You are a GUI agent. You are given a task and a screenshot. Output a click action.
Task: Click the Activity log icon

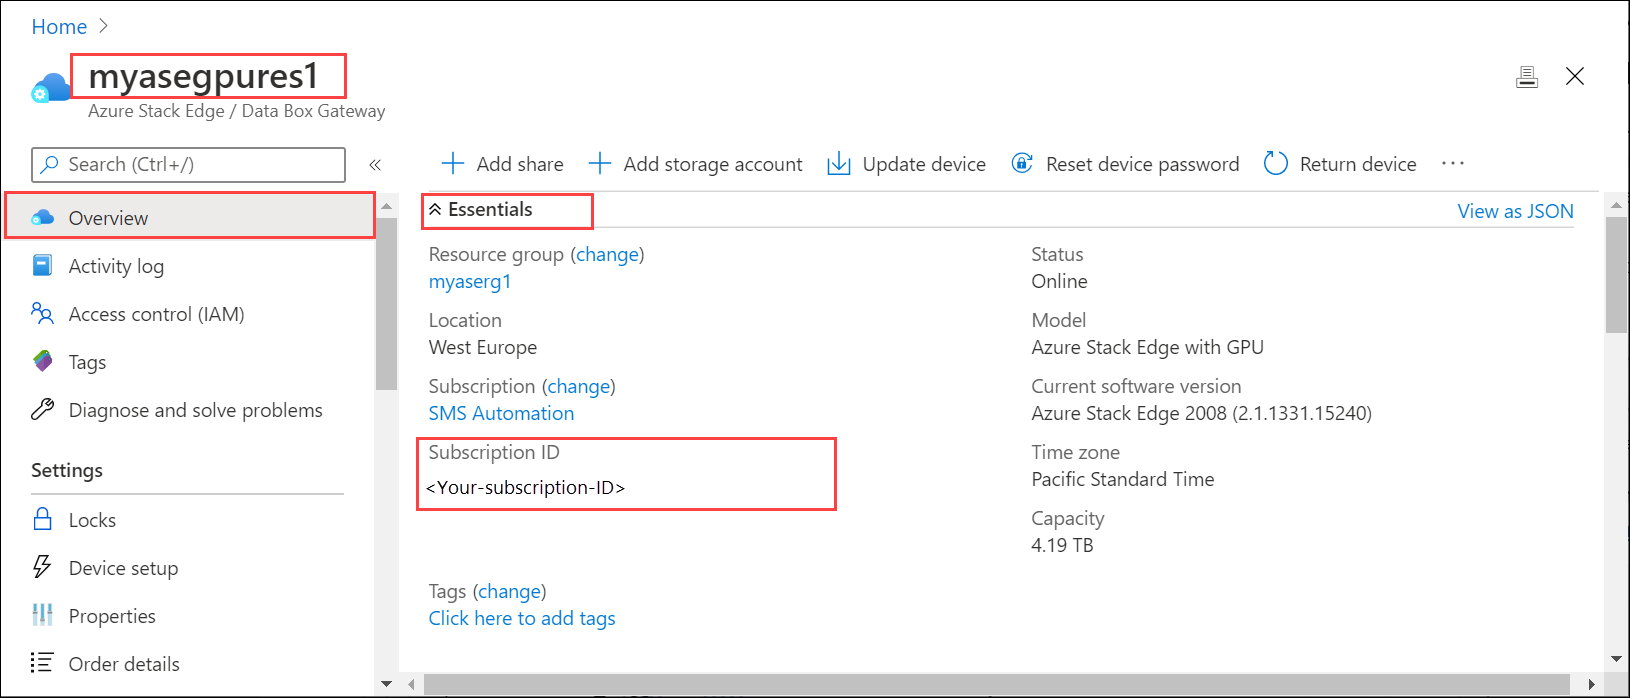(x=43, y=266)
